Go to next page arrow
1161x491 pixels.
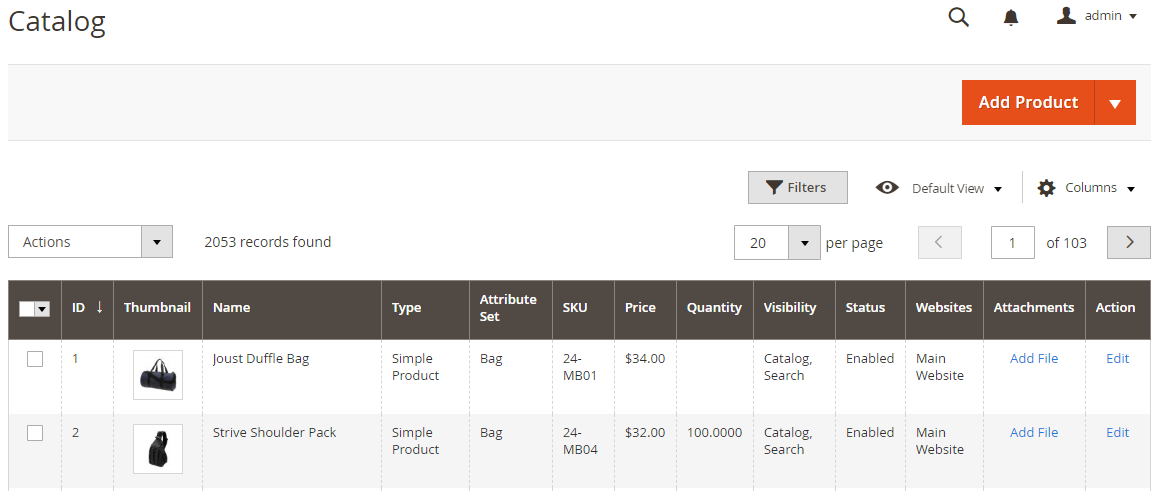tap(1129, 242)
